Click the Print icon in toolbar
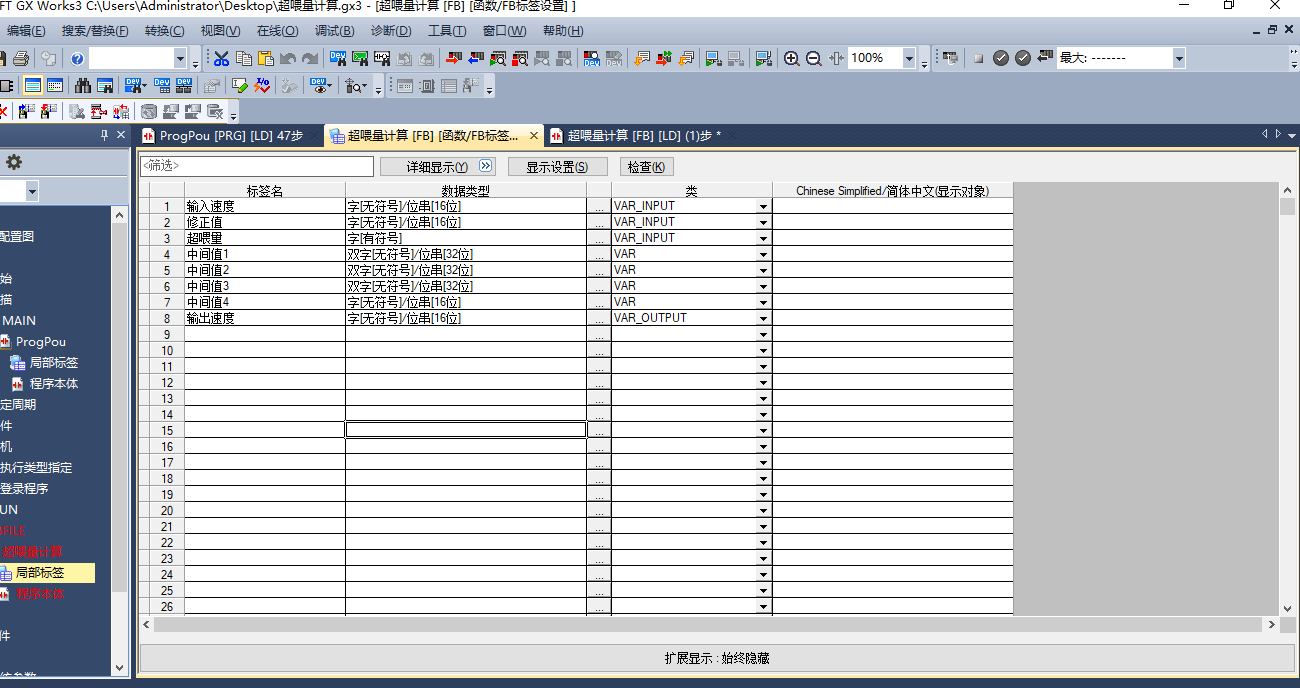1300x688 pixels. (x=21, y=59)
